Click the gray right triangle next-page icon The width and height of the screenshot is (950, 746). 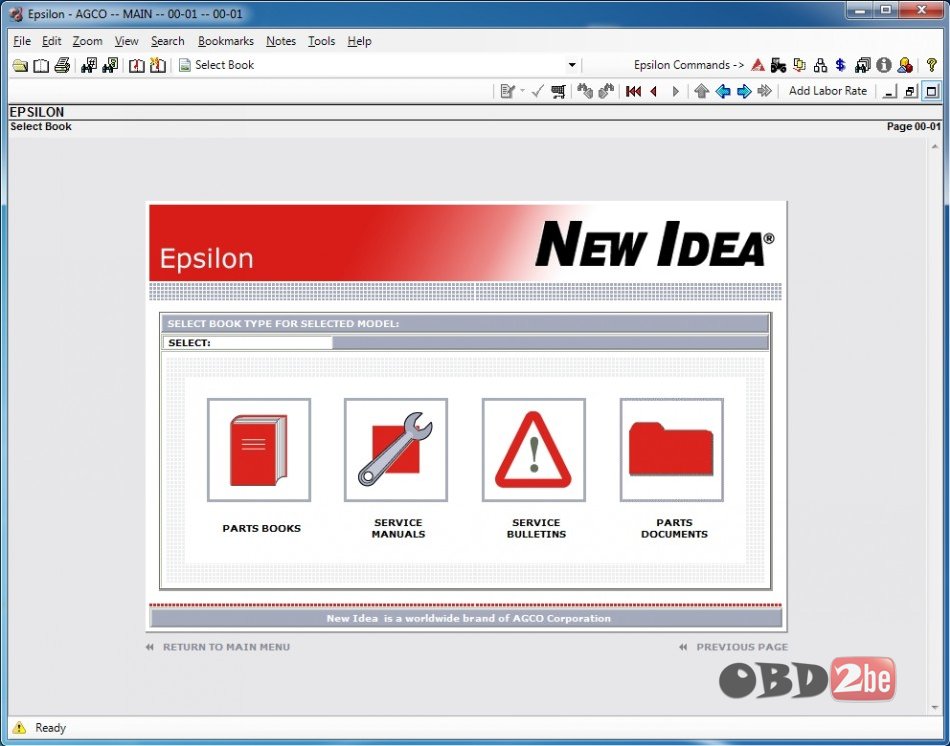pos(676,92)
